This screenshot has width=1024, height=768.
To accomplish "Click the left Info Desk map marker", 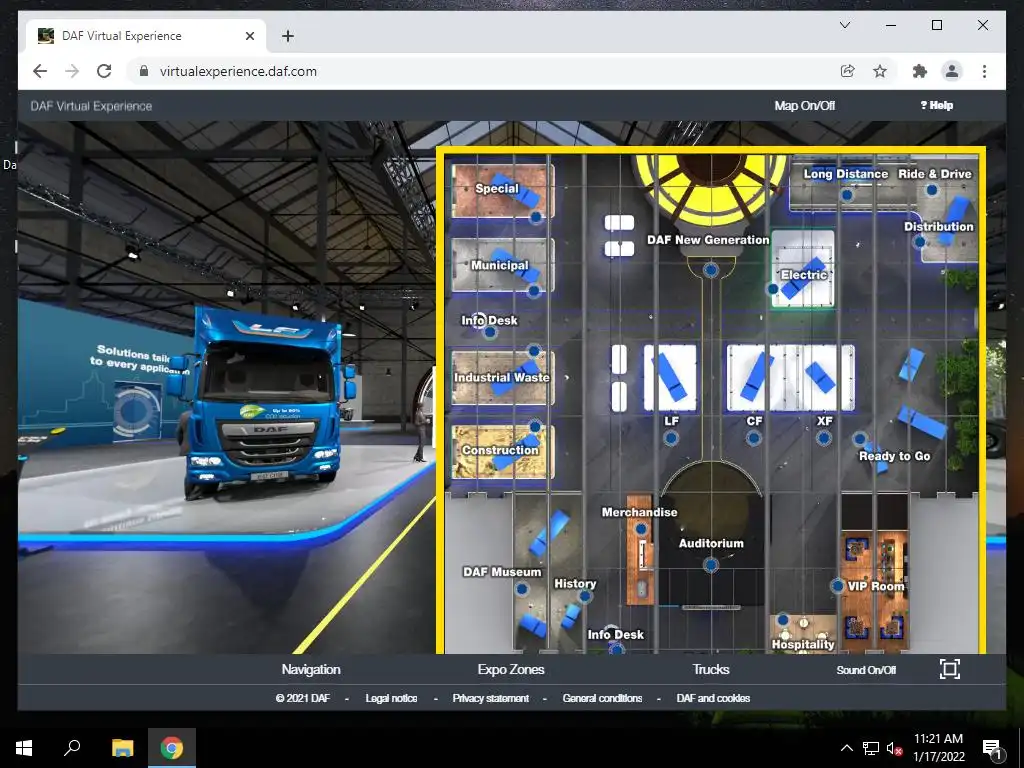I will point(490,332).
